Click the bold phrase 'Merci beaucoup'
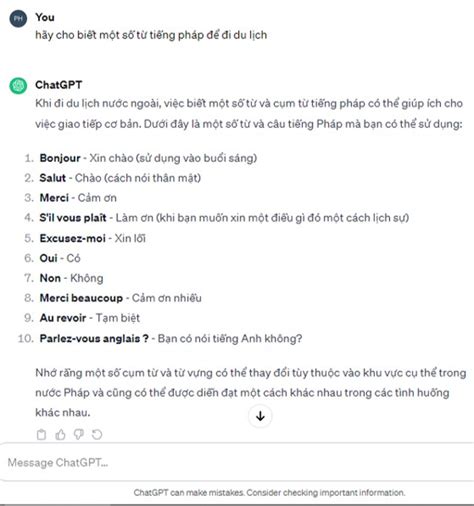Screen dimensions: 474x506 coord(81,298)
